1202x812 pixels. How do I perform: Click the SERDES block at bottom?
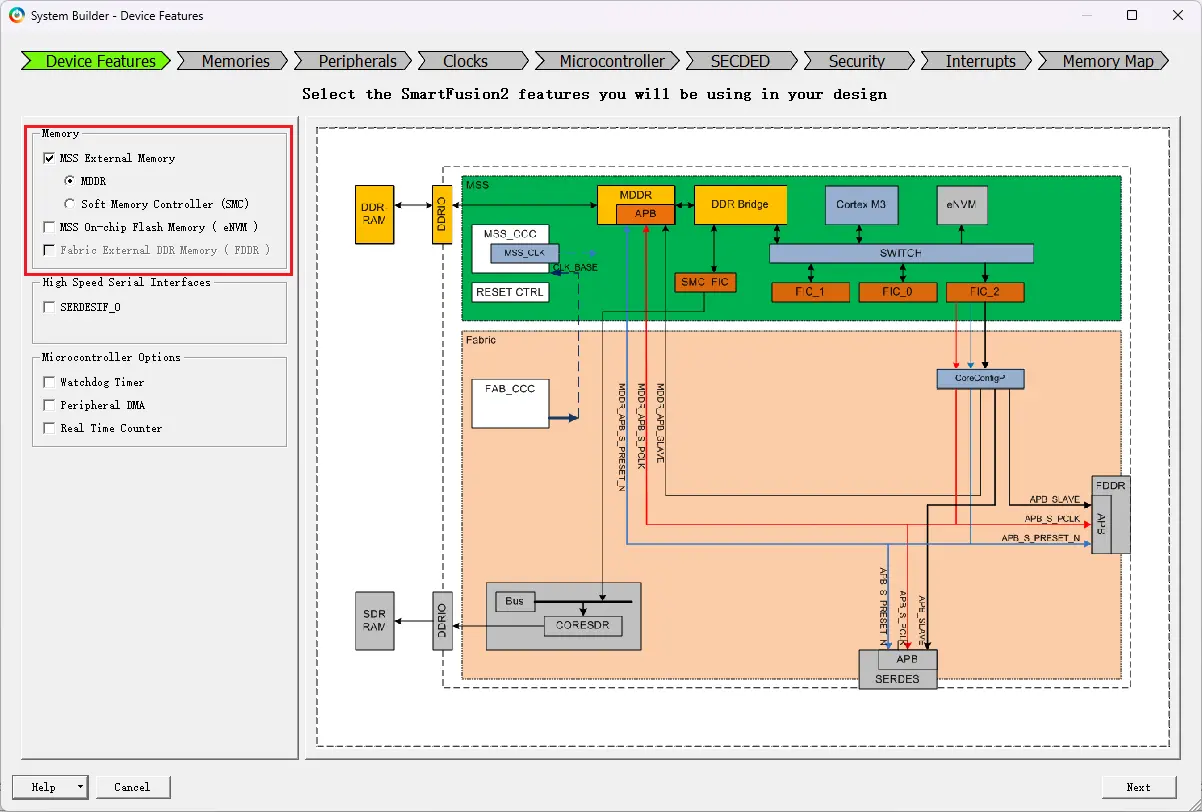point(898,678)
